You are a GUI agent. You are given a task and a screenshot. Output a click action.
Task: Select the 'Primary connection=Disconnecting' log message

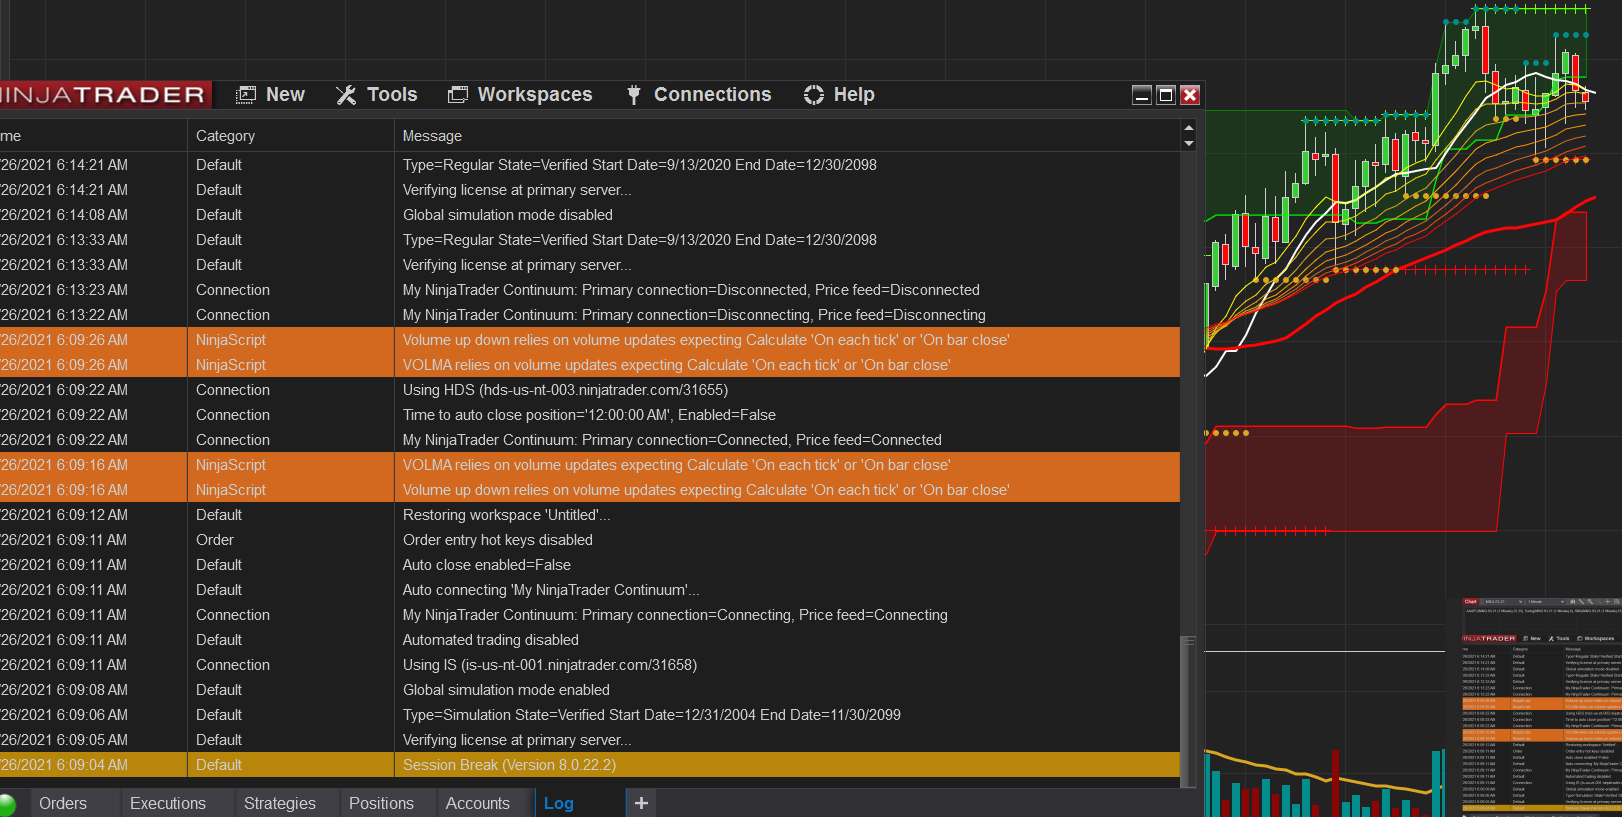[x=694, y=315]
